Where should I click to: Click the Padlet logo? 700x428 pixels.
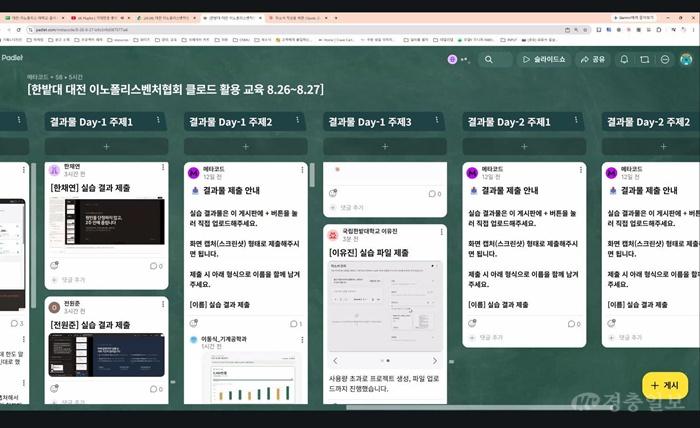pyautogui.click(x=12, y=58)
